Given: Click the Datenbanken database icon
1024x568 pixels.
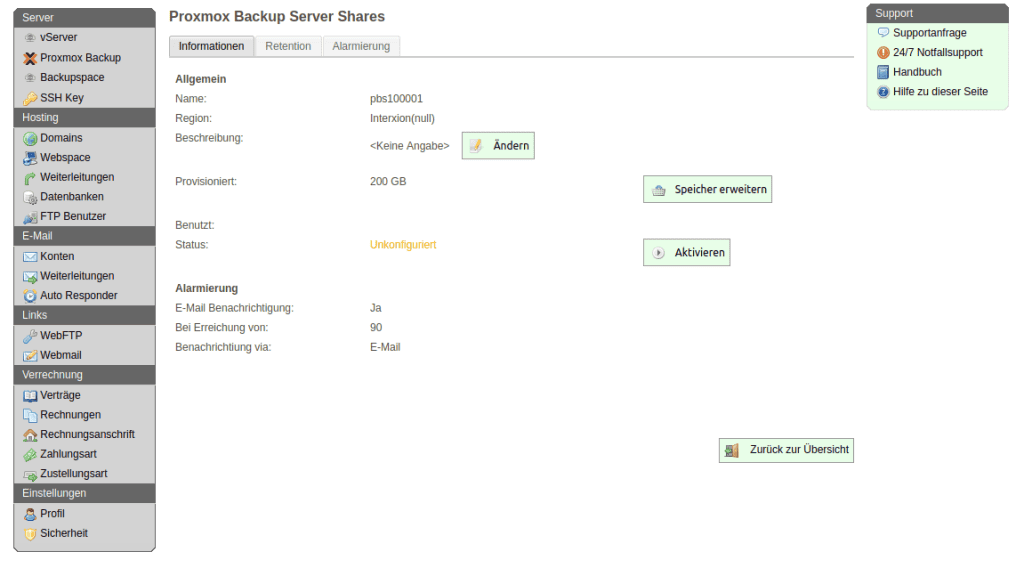Looking at the screenshot, I should click(30, 197).
